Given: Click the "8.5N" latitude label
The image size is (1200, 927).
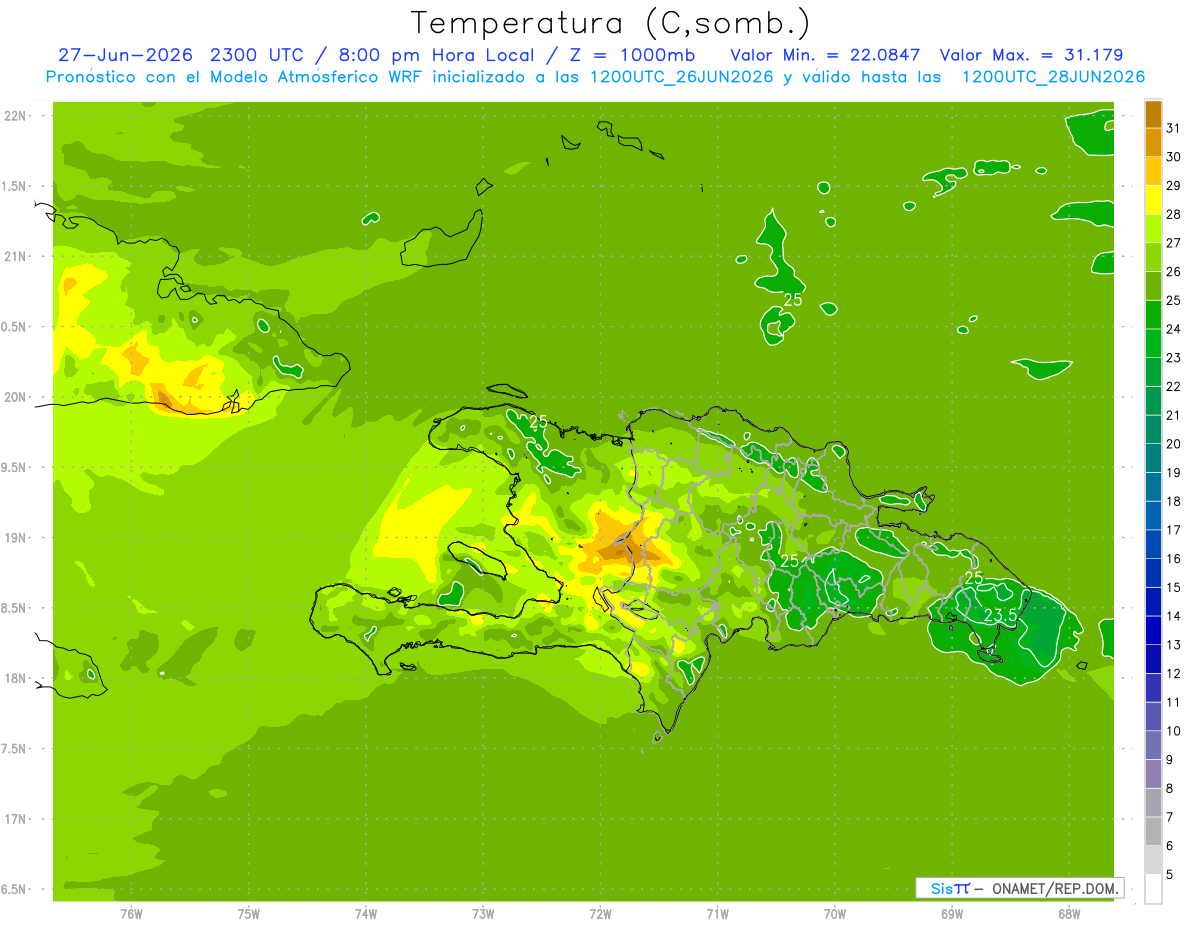Looking at the screenshot, I should pos(15,608).
